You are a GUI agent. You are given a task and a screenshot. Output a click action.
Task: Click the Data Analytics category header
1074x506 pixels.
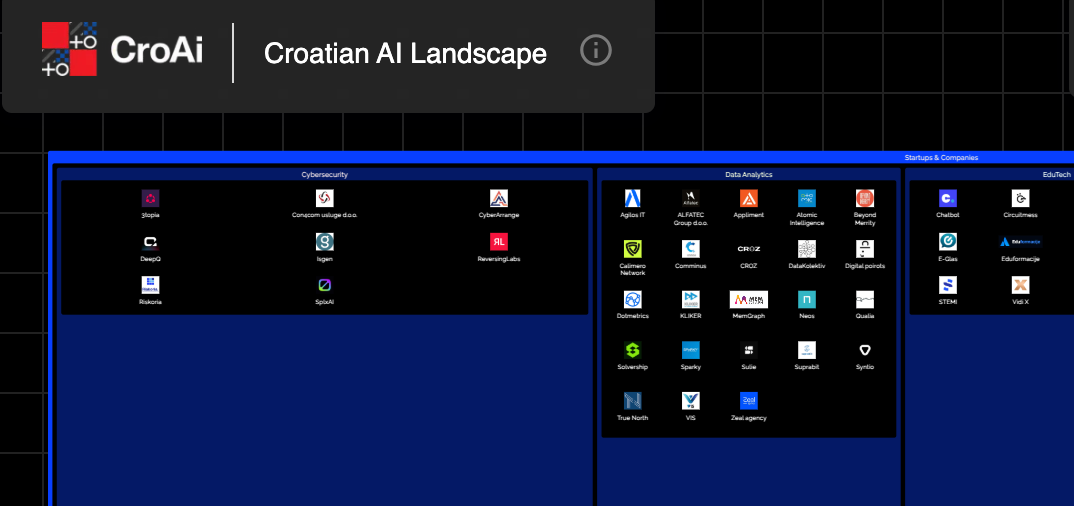[749, 175]
